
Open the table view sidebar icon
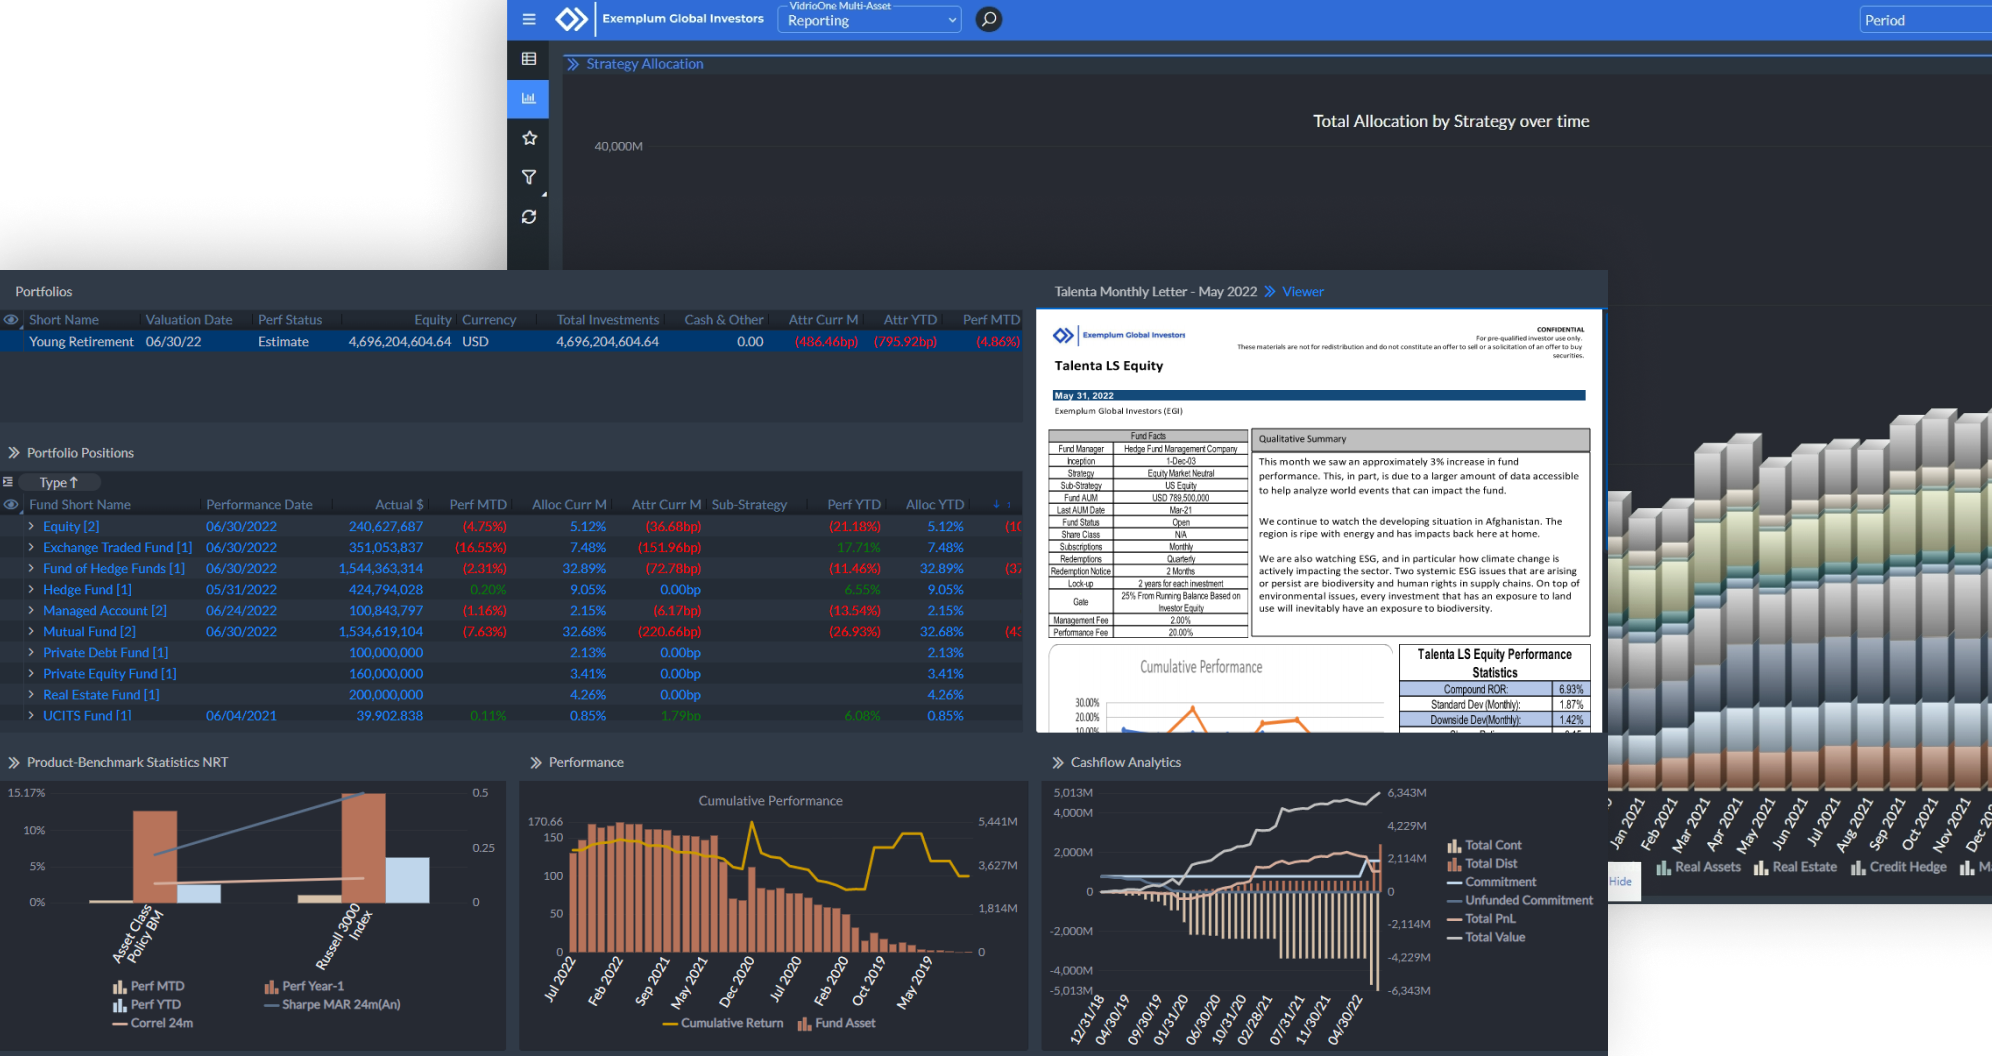click(529, 59)
